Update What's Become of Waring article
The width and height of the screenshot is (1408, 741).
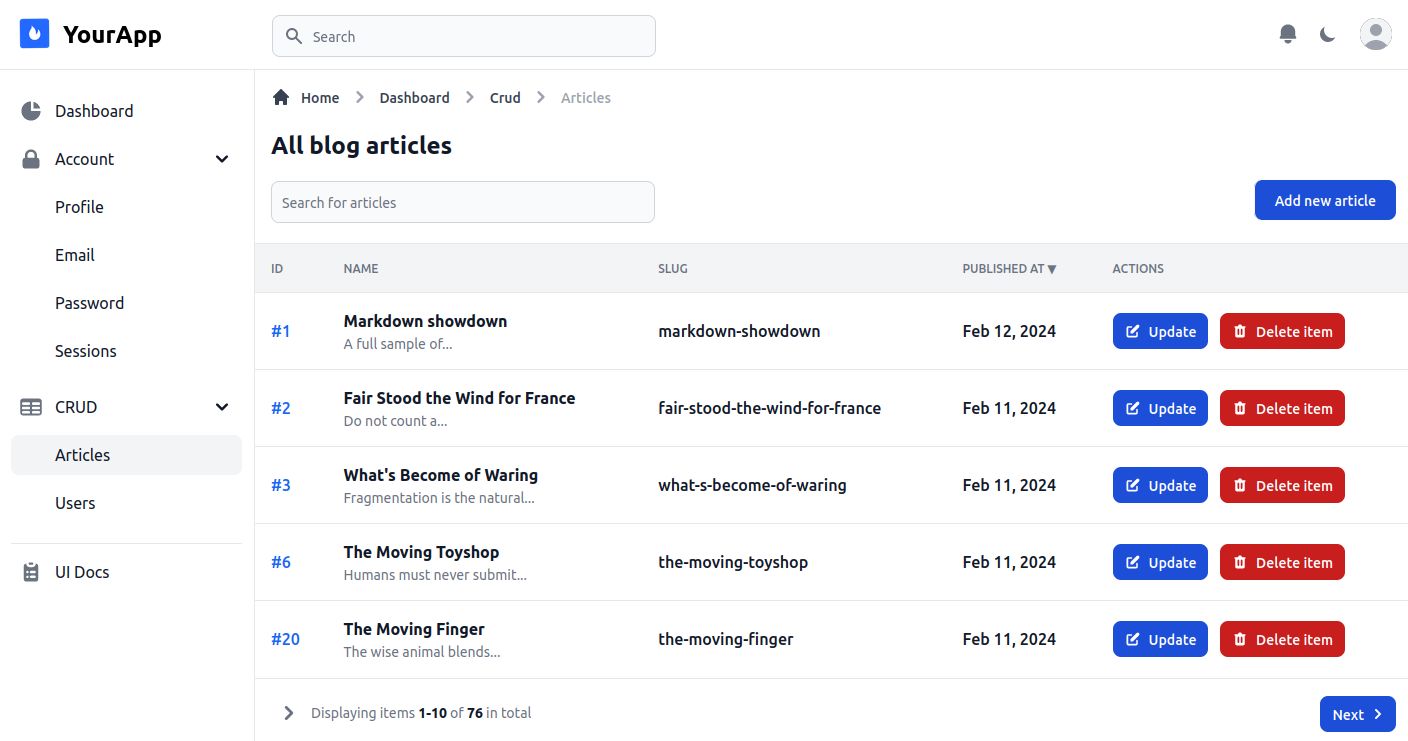pyautogui.click(x=1160, y=485)
